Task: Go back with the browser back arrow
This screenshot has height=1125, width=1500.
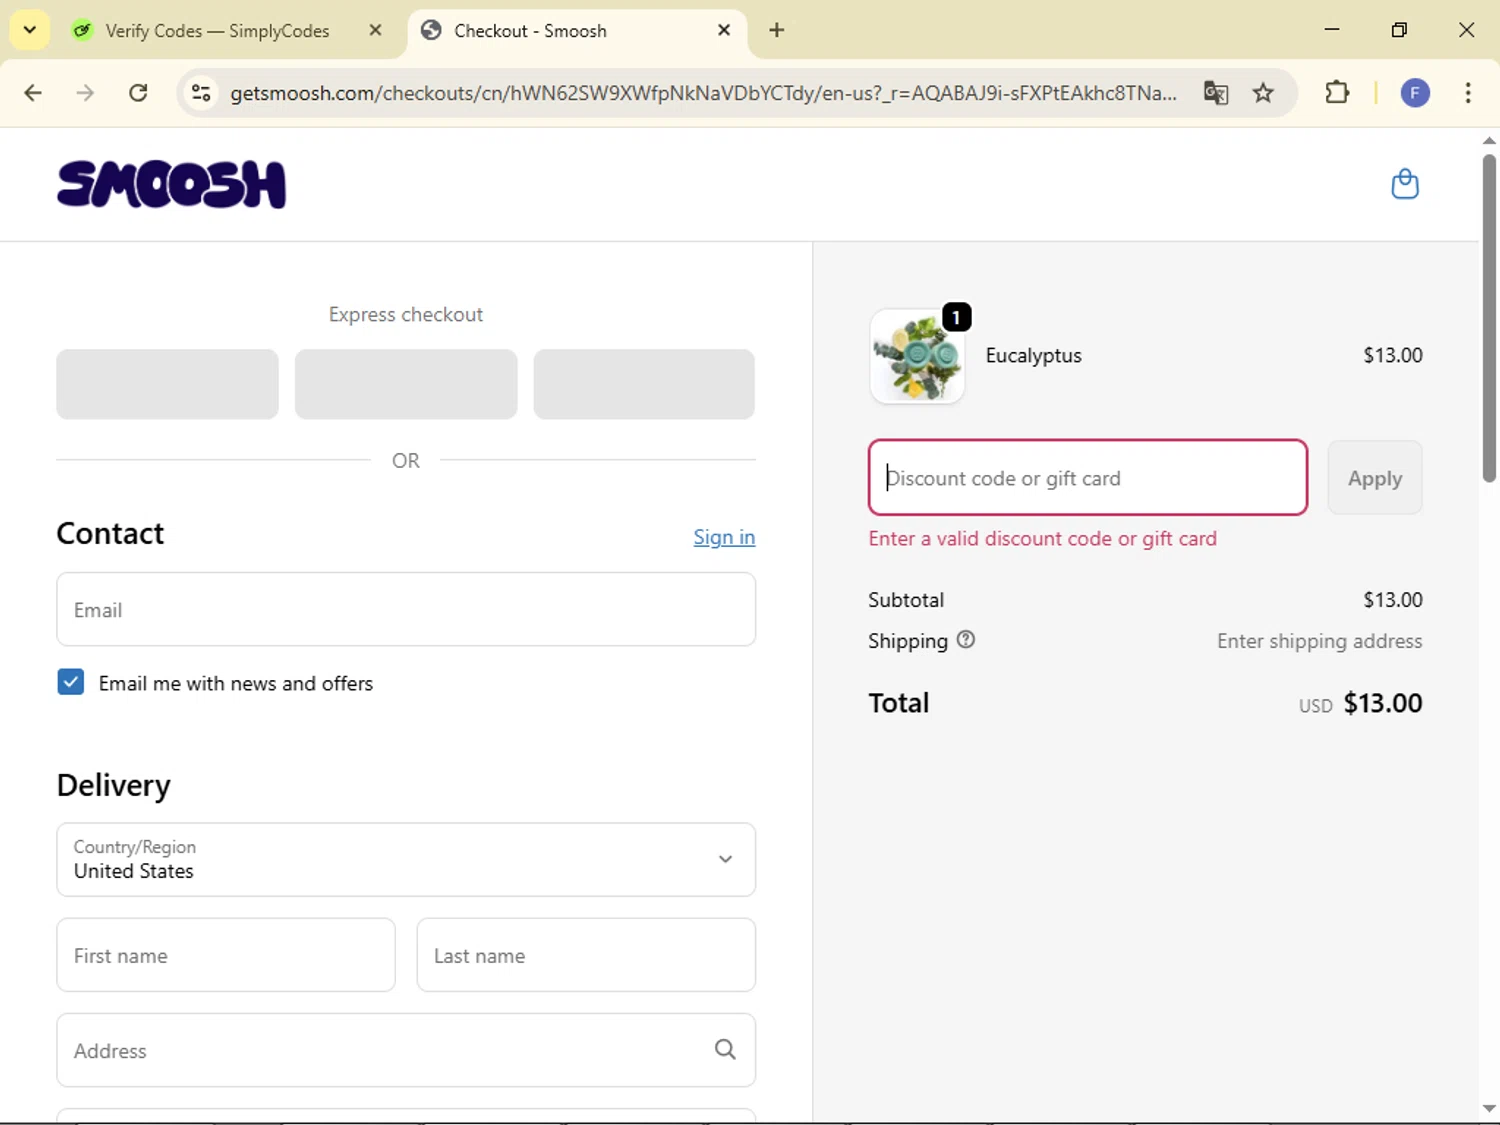Action: click(33, 93)
